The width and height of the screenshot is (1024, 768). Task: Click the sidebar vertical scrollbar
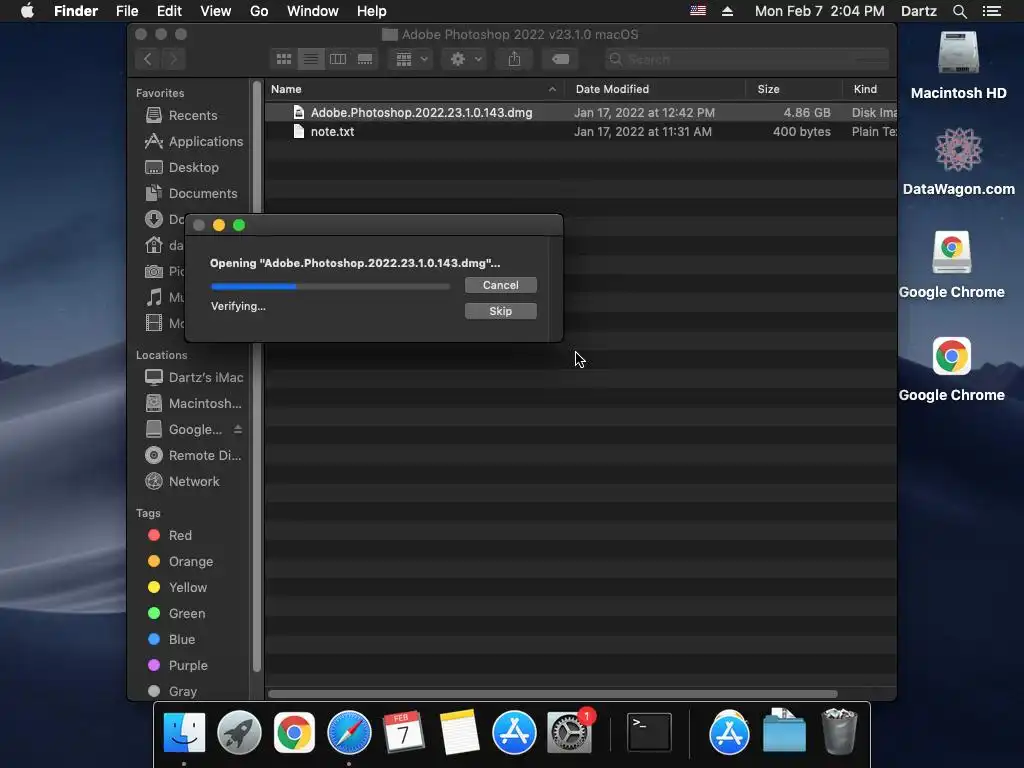click(x=257, y=376)
